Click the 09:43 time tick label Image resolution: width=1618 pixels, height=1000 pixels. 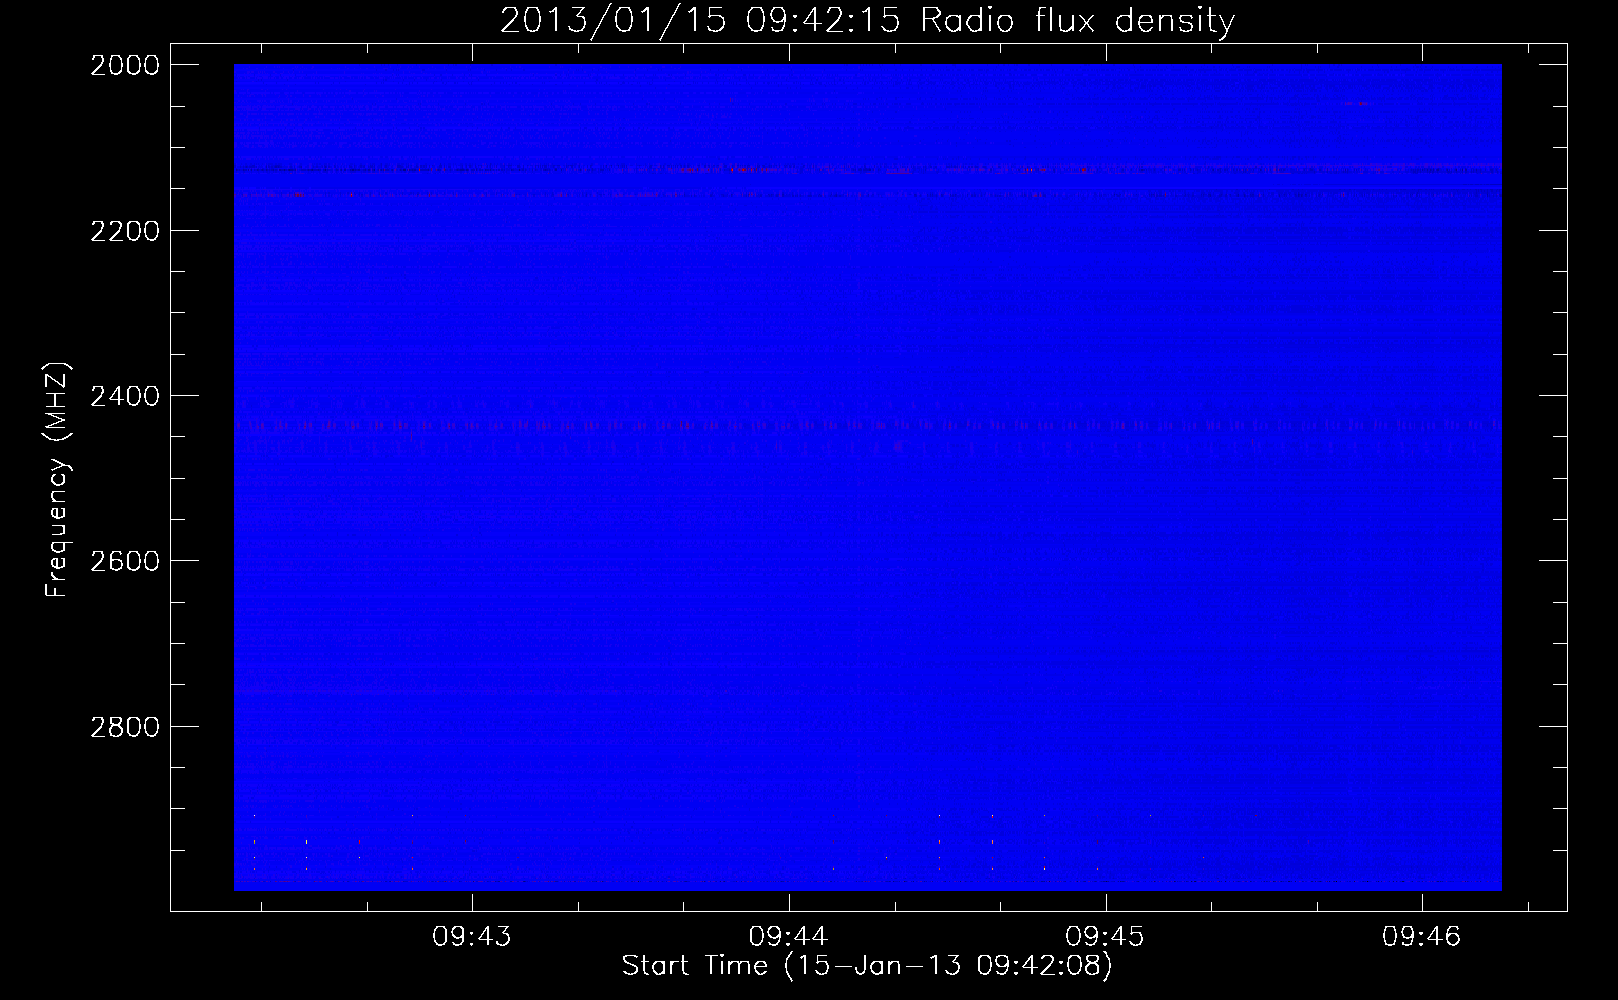click(x=472, y=936)
